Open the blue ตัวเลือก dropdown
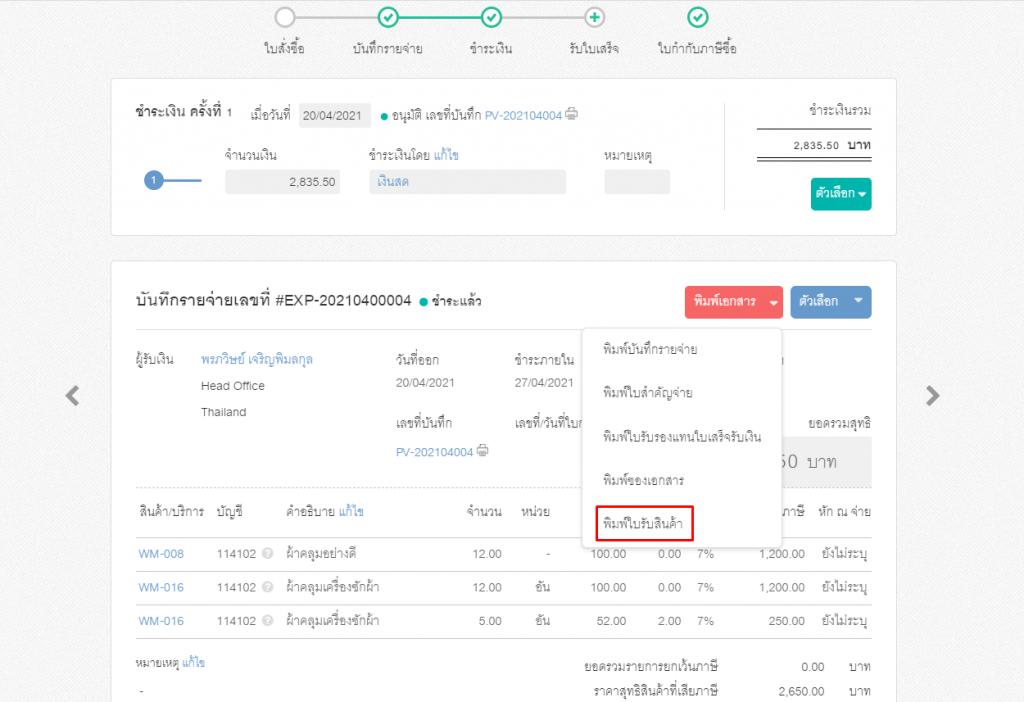 (830, 300)
